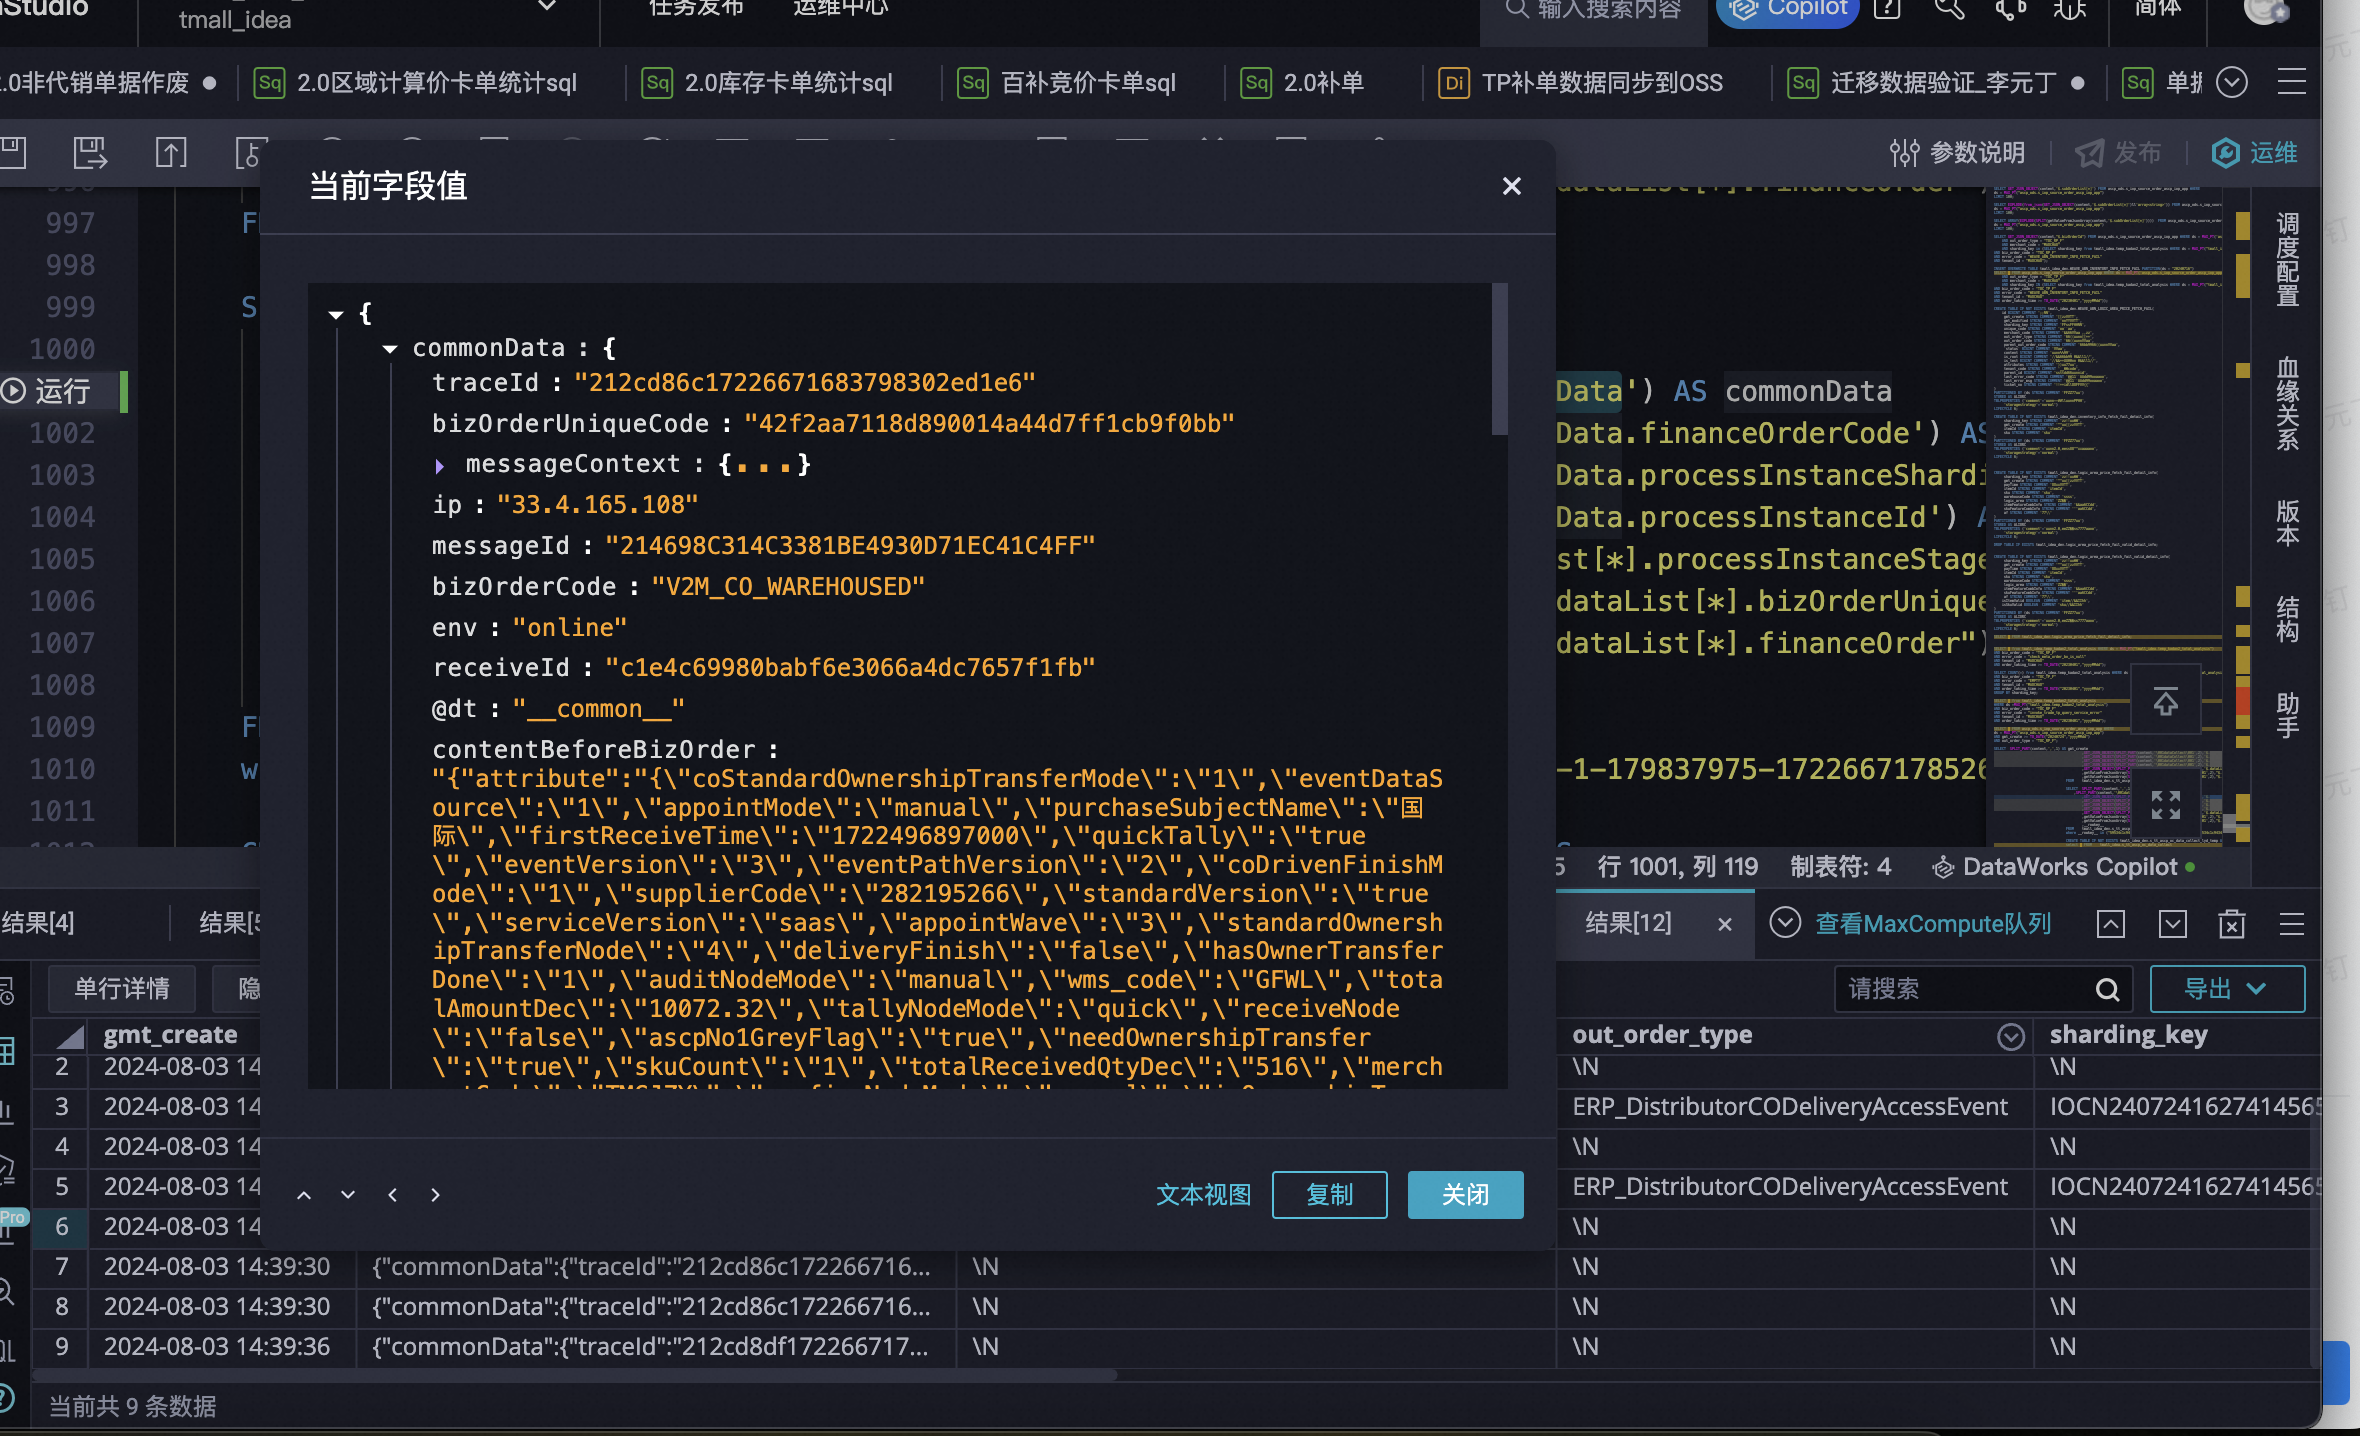Click the fullscreen expand icon in the editor

tap(2166, 805)
